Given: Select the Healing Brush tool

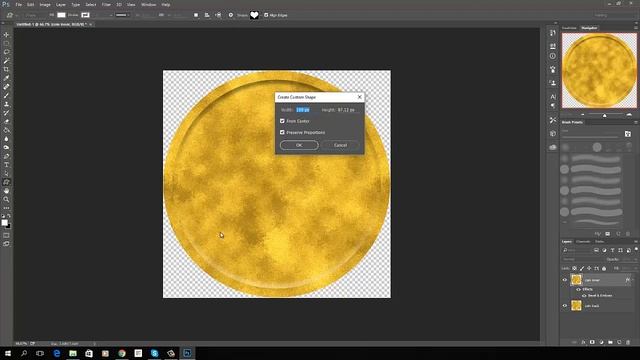Looking at the screenshot, I should [x=6, y=87].
